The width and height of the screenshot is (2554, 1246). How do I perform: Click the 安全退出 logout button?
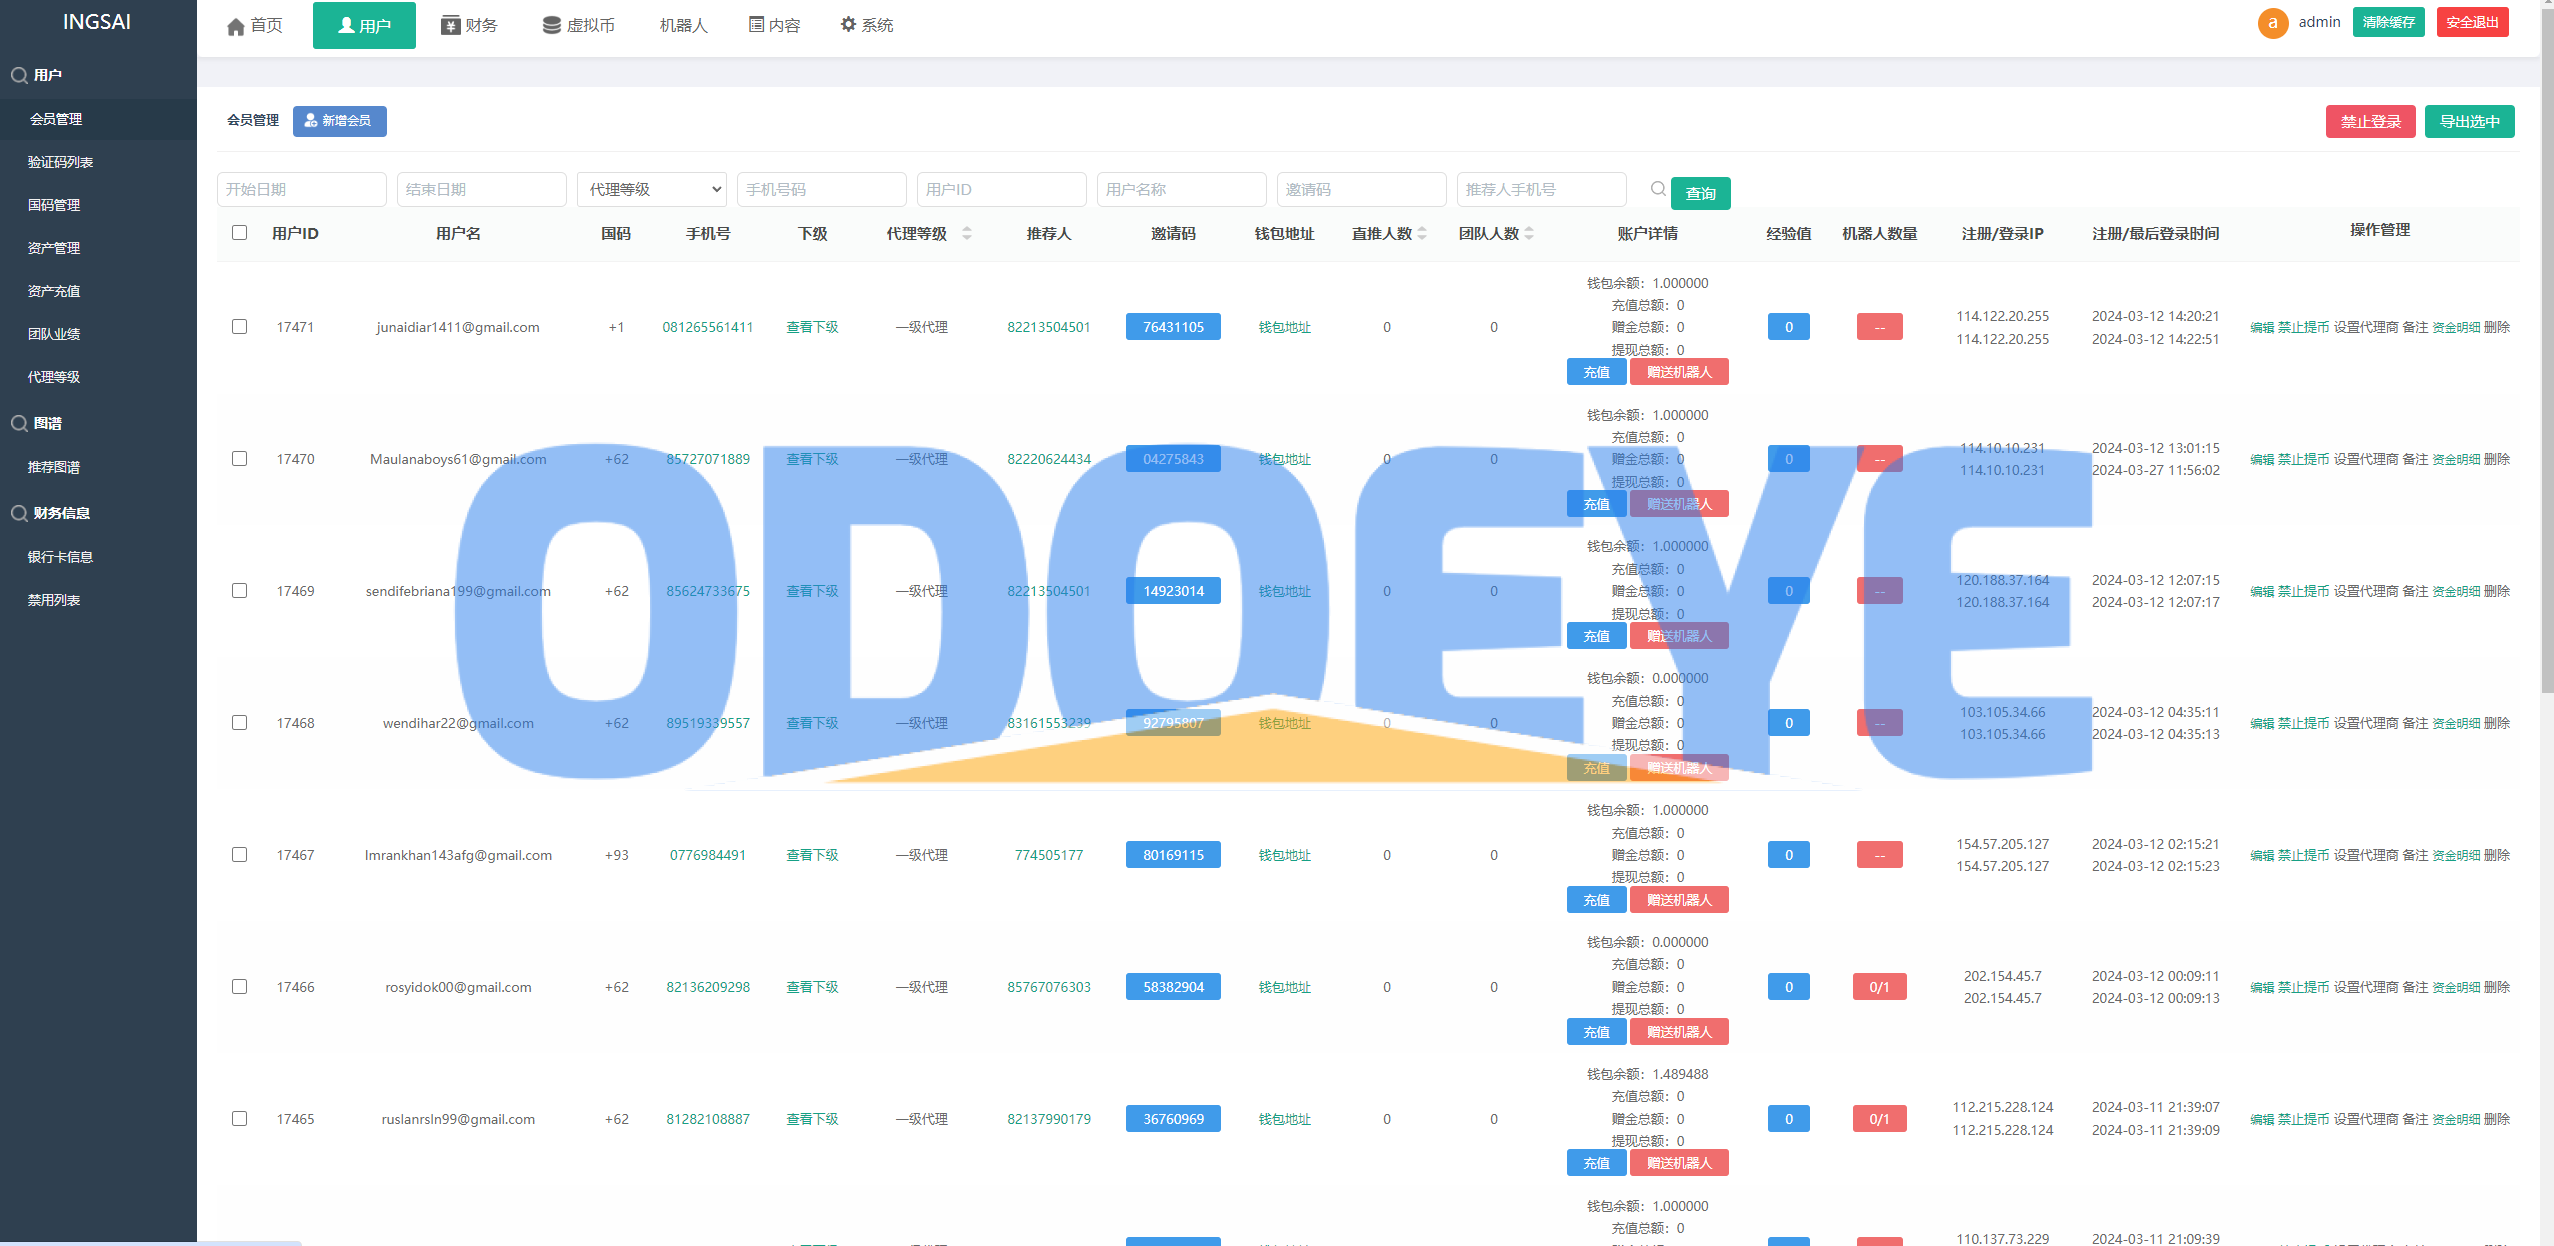[2472, 22]
